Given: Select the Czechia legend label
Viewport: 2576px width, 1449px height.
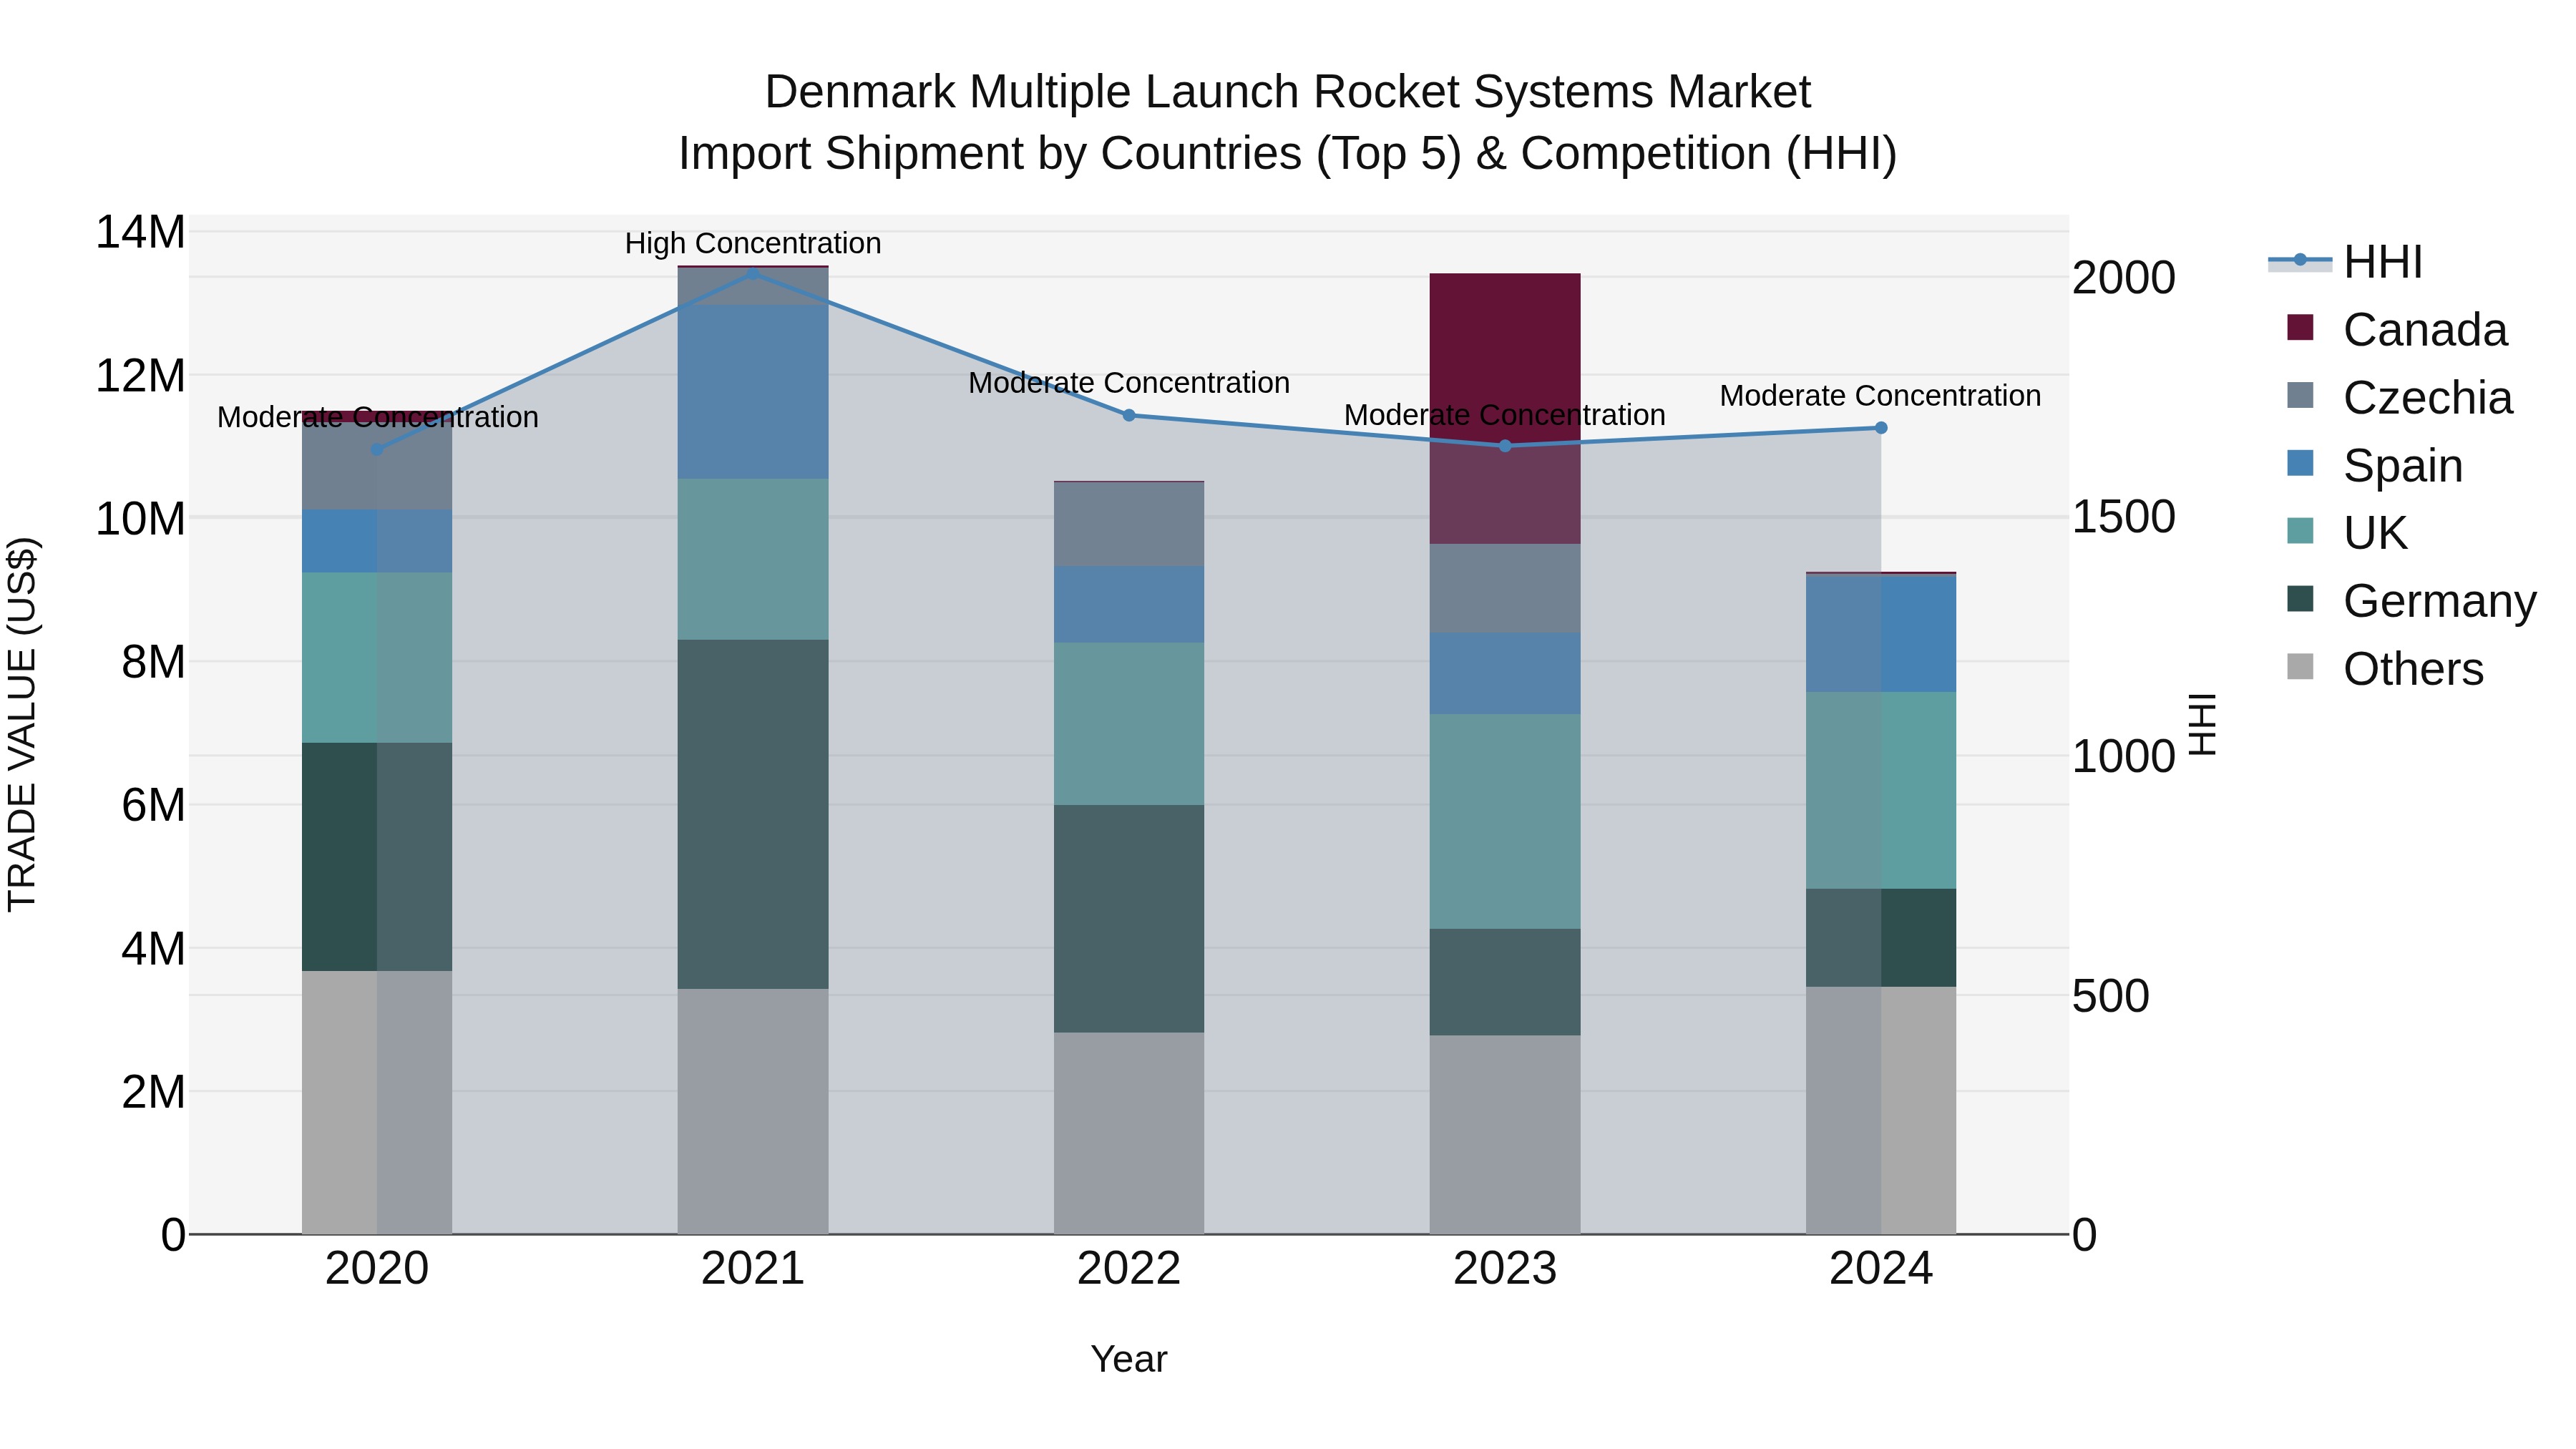Looking at the screenshot, I should pos(2427,398).
